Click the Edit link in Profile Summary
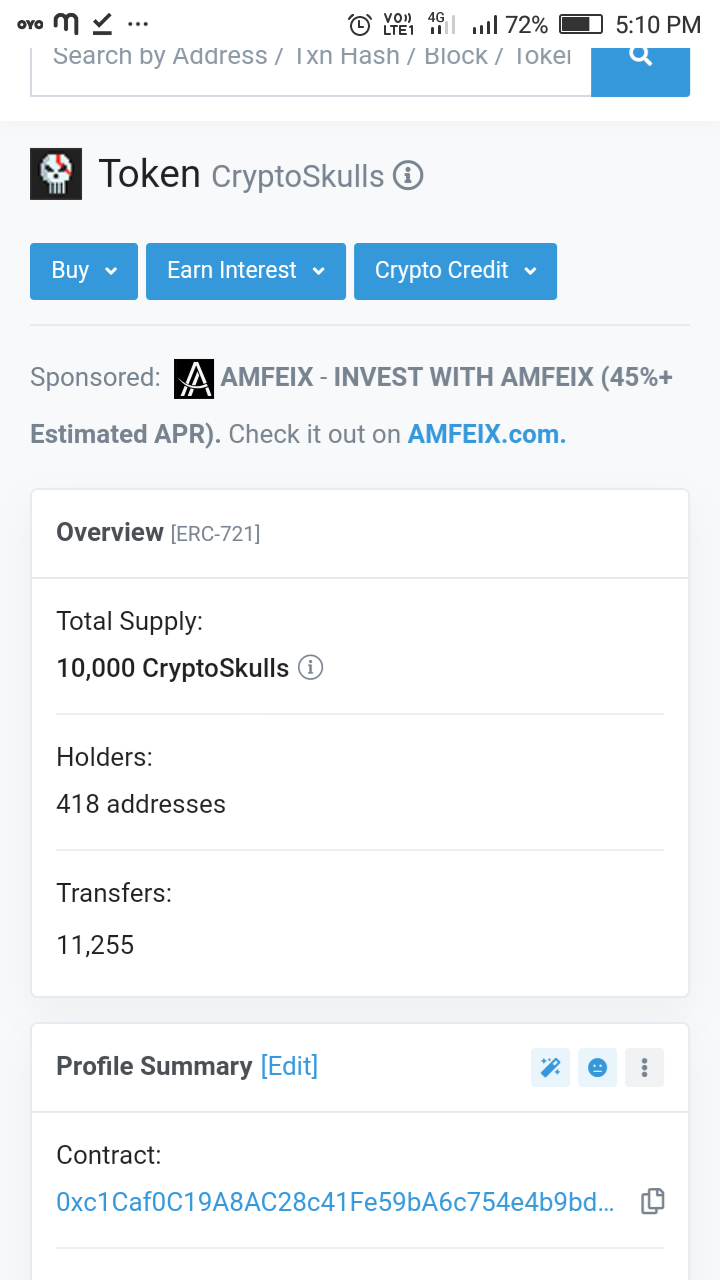The width and height of the screenshot is (720, 1280). 289,1066
